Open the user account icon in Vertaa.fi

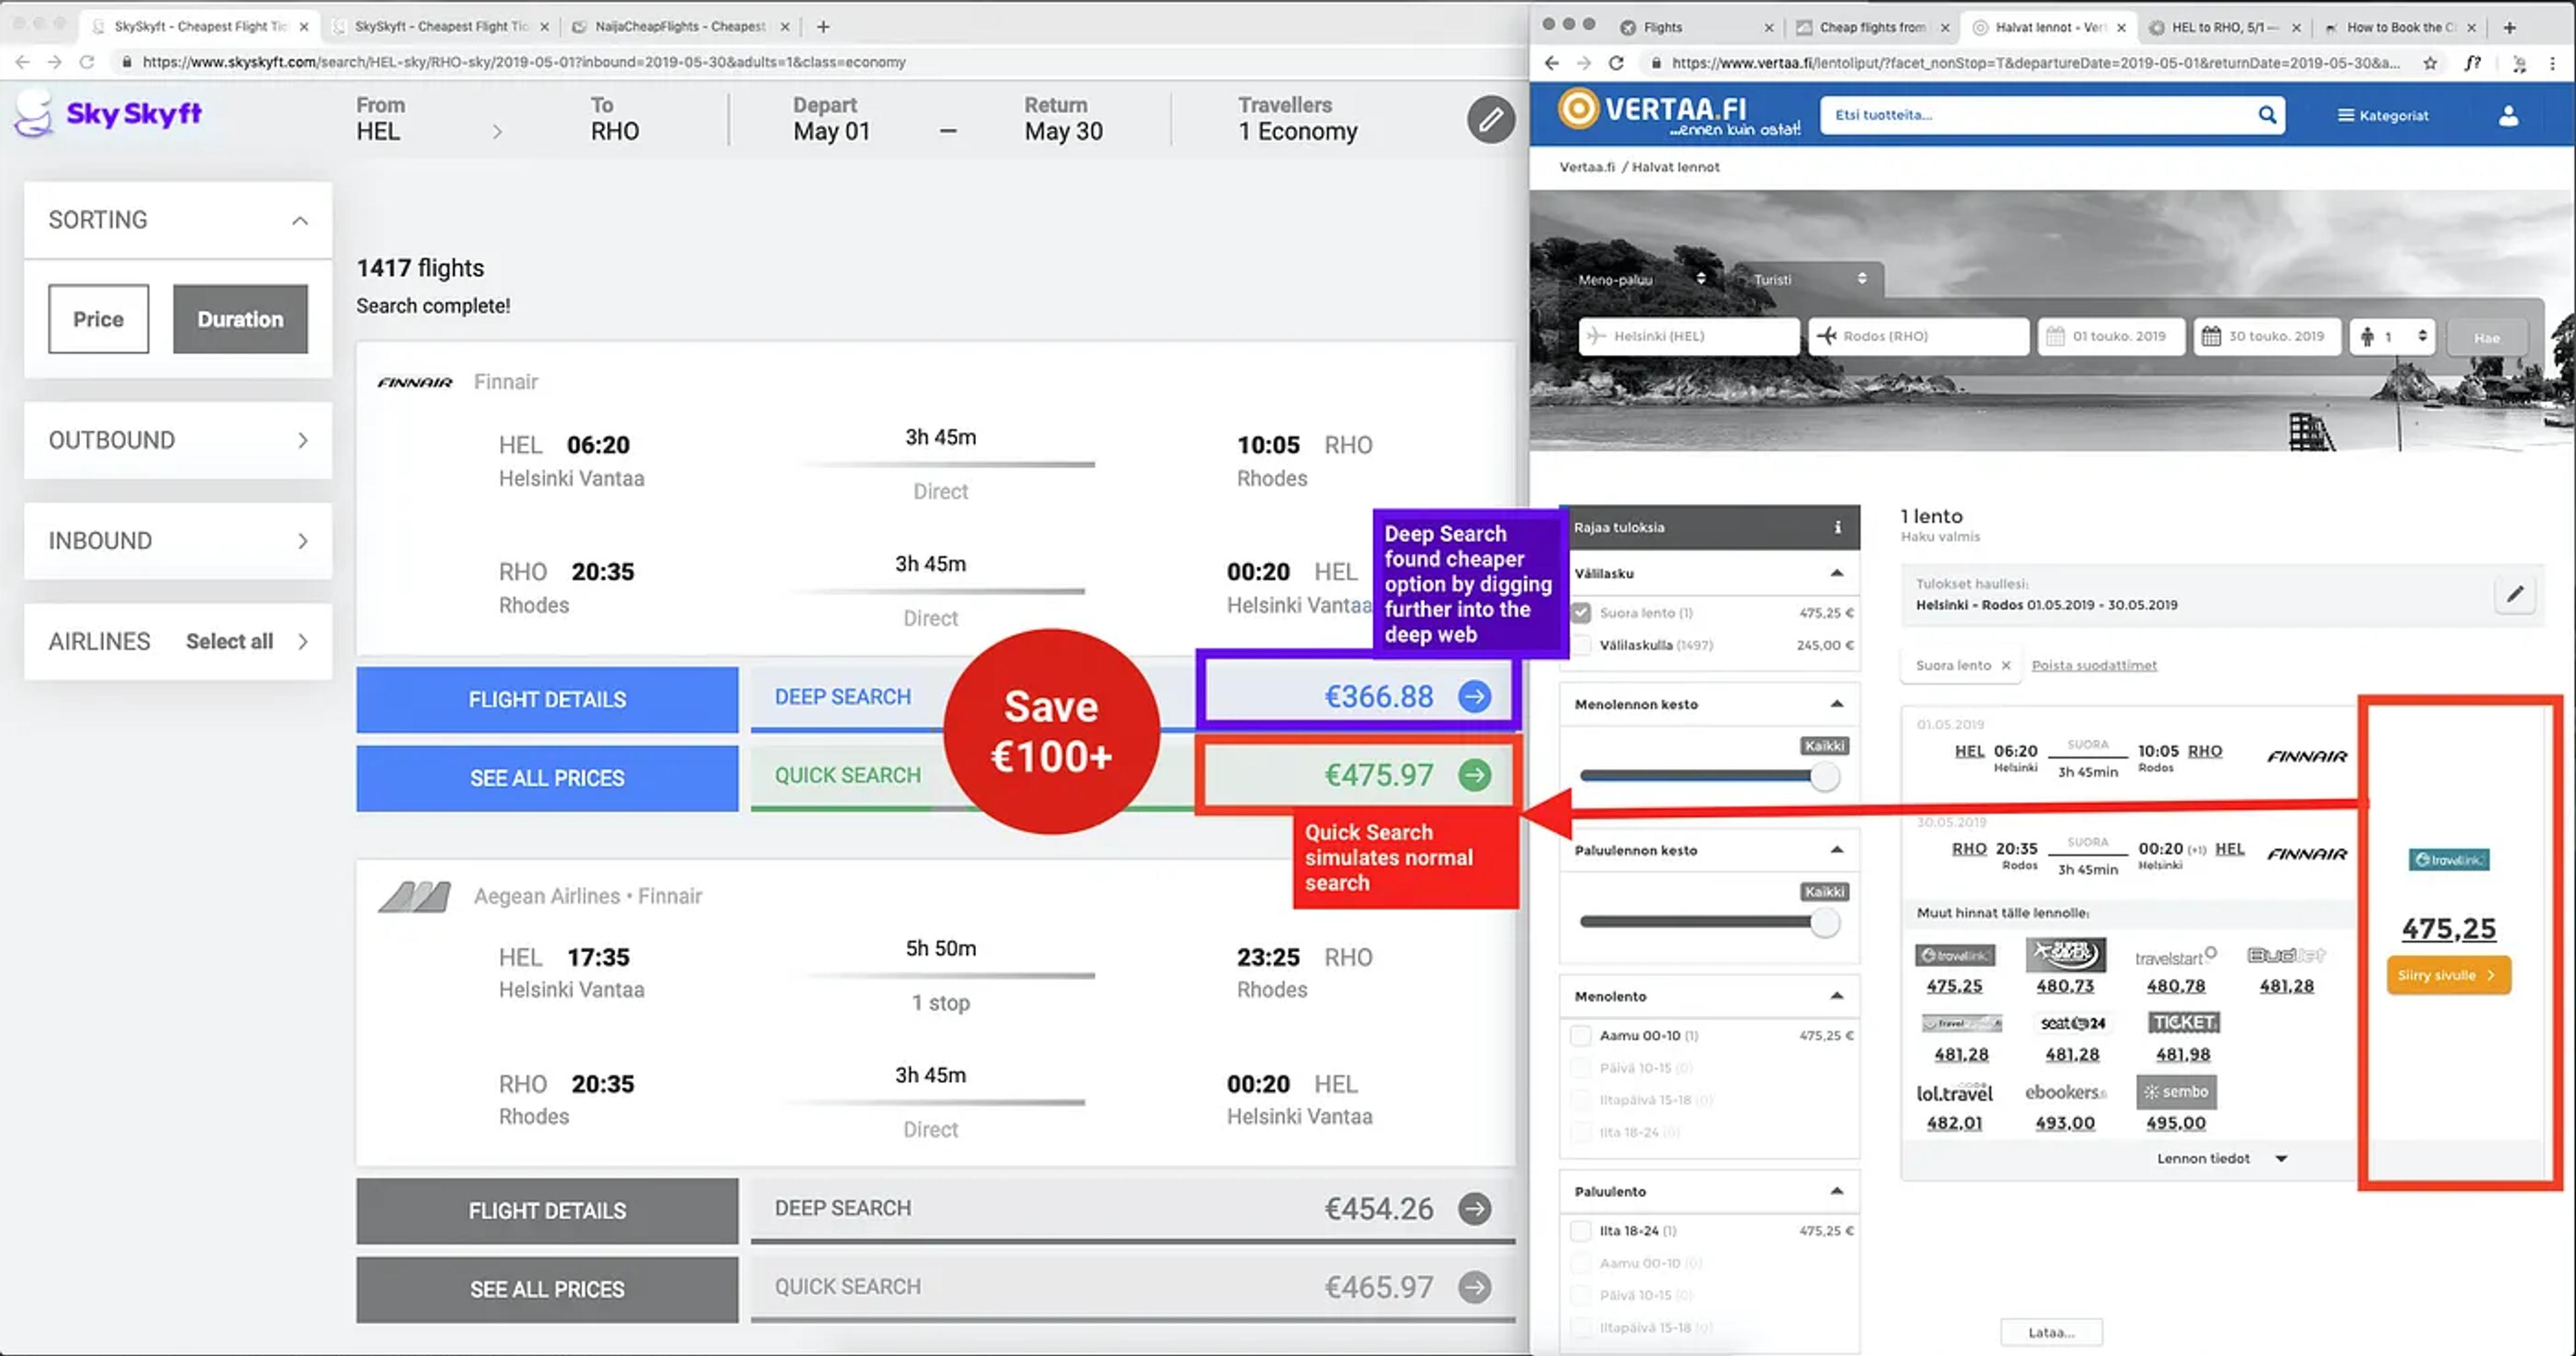2508,116
